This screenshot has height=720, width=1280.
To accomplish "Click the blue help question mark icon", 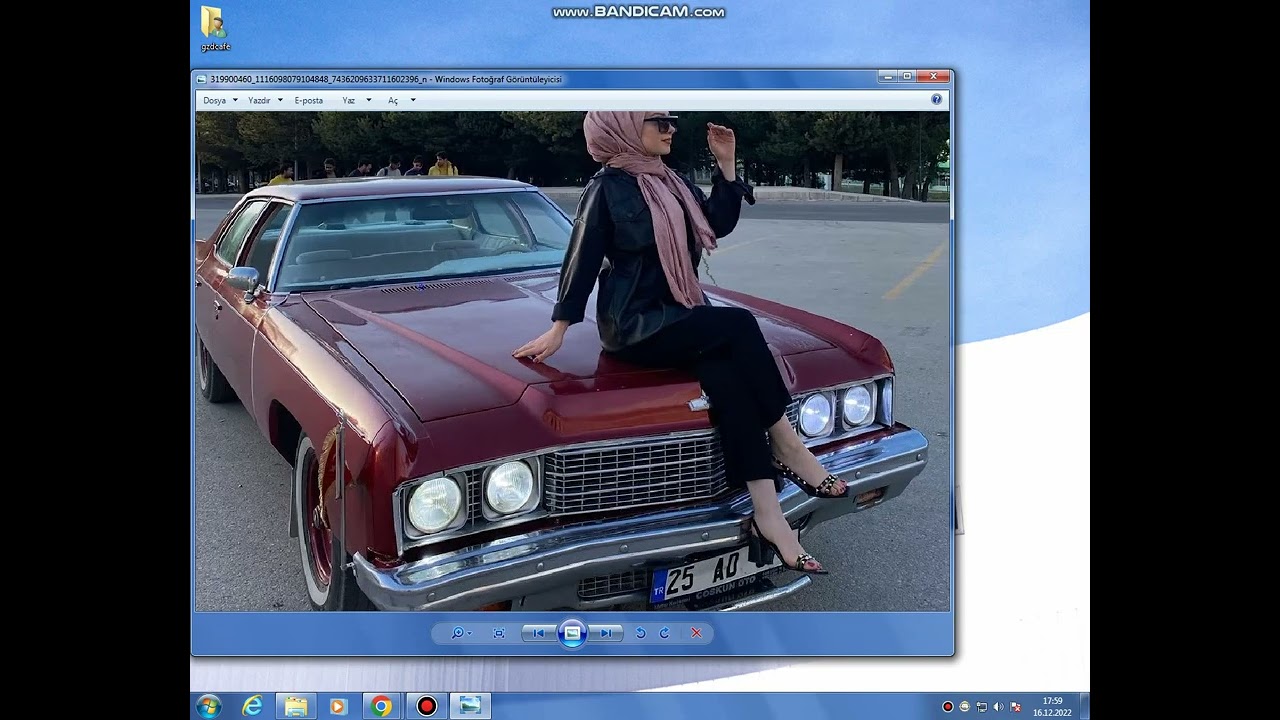I will (x=936, y=99).
